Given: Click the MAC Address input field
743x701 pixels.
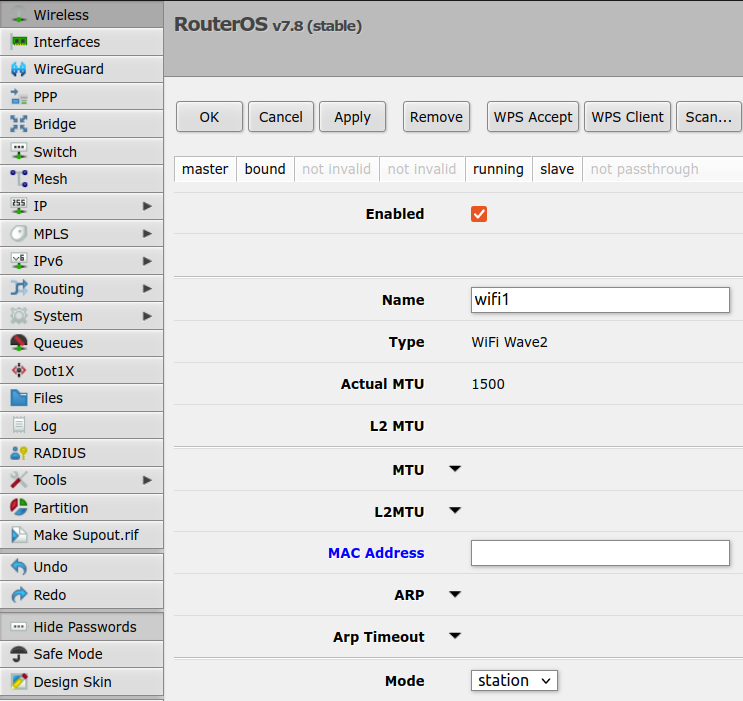Looking at the screenshot, I should click(600, 553).
